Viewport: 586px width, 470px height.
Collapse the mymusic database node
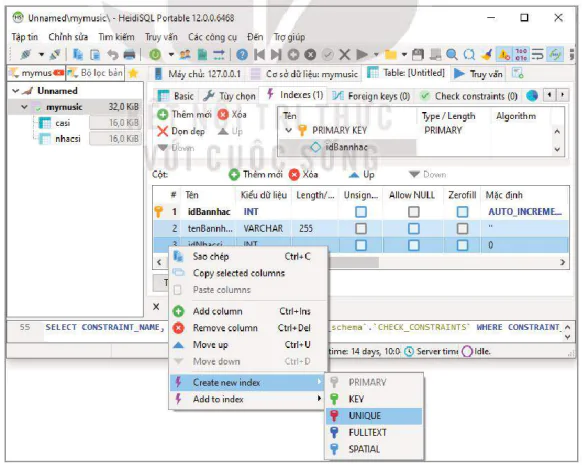24,107
